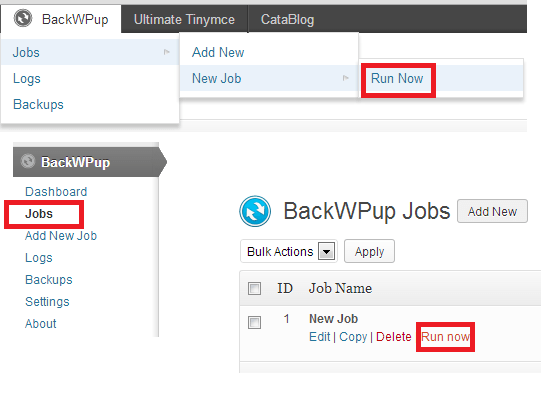The height and width of the screenshot is (394, 541).
Task: Open Jobs in the BackWPup sidebar
Action: coord(39,214)
